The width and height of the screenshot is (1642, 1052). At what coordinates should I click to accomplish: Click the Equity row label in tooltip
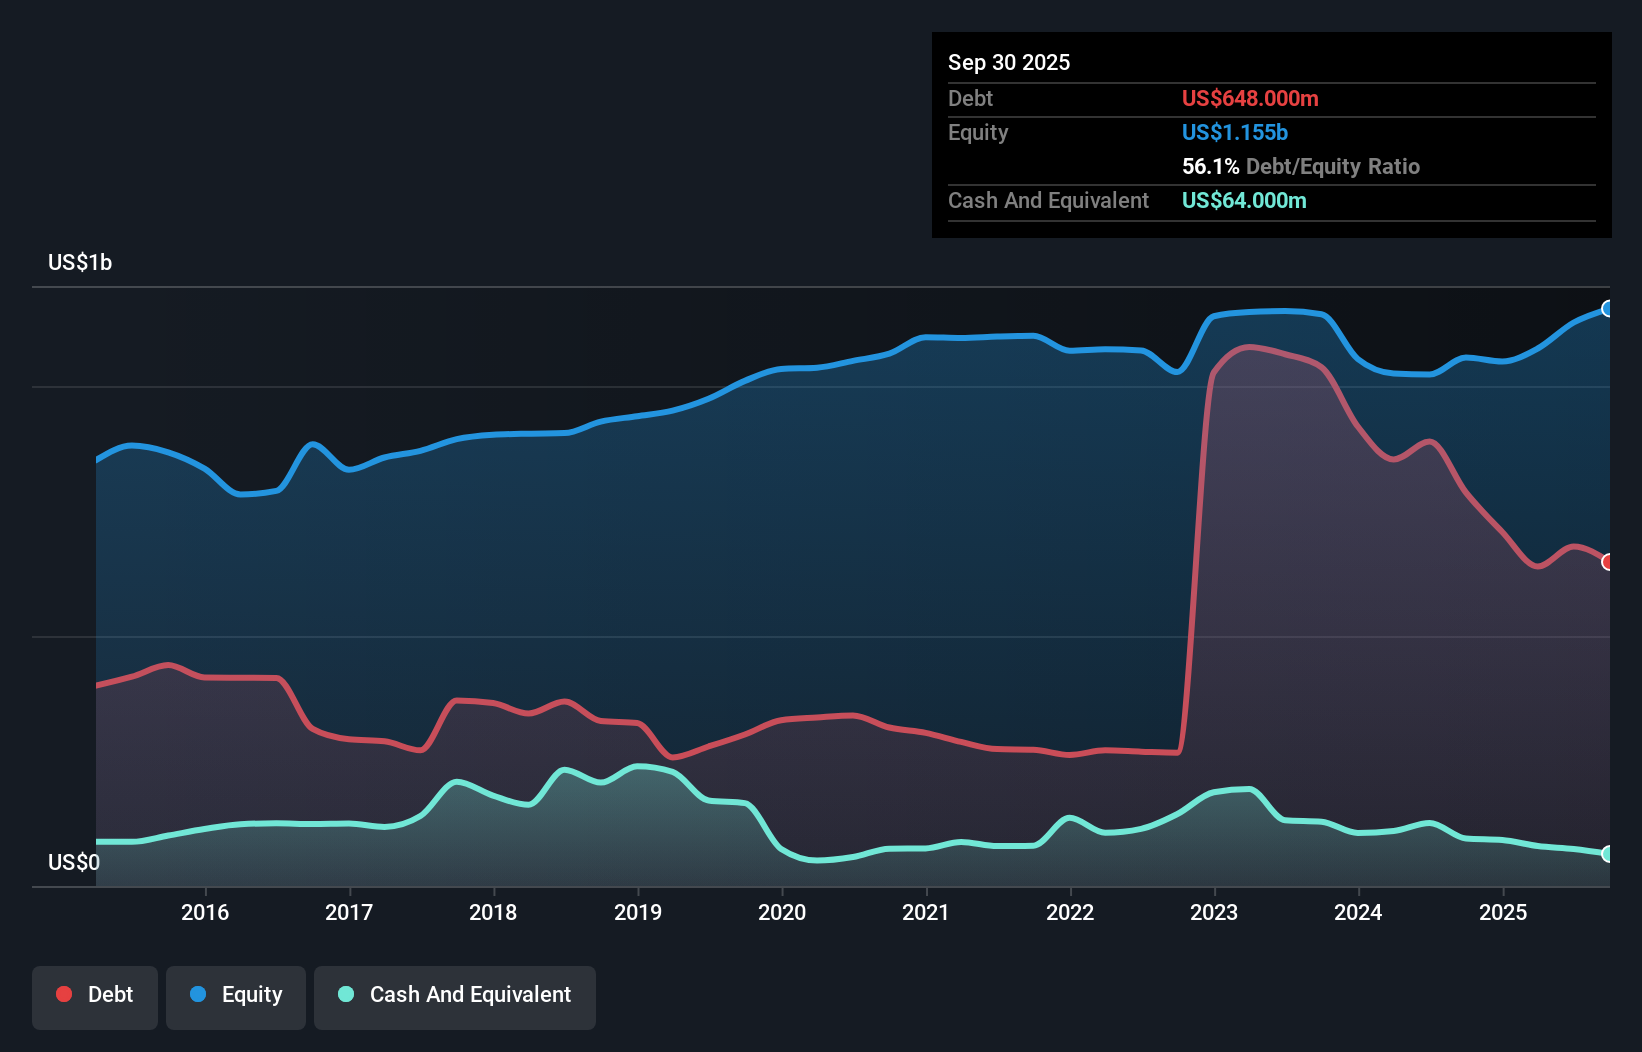coord(978,132)
